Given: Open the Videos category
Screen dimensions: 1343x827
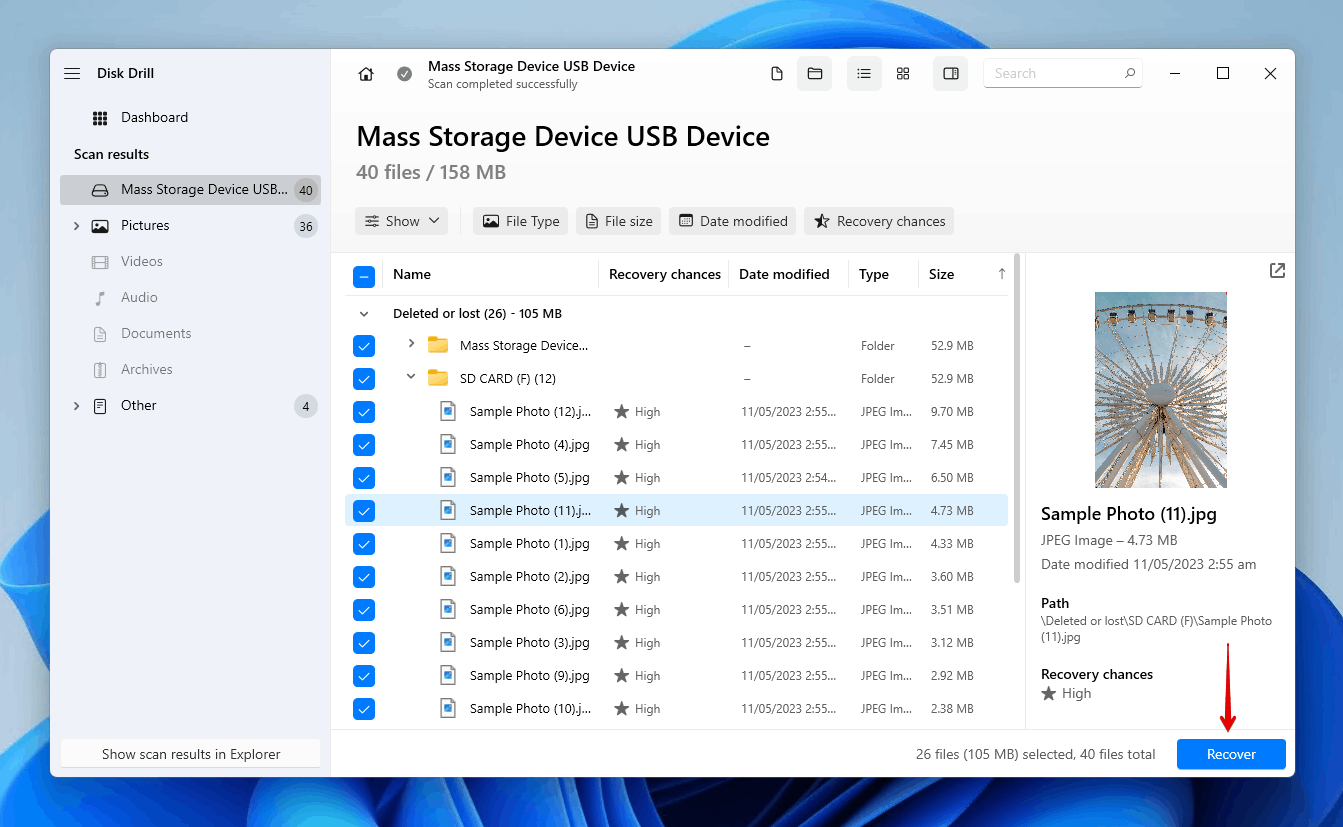Looking at the screenshot, I should pos(141,262).
